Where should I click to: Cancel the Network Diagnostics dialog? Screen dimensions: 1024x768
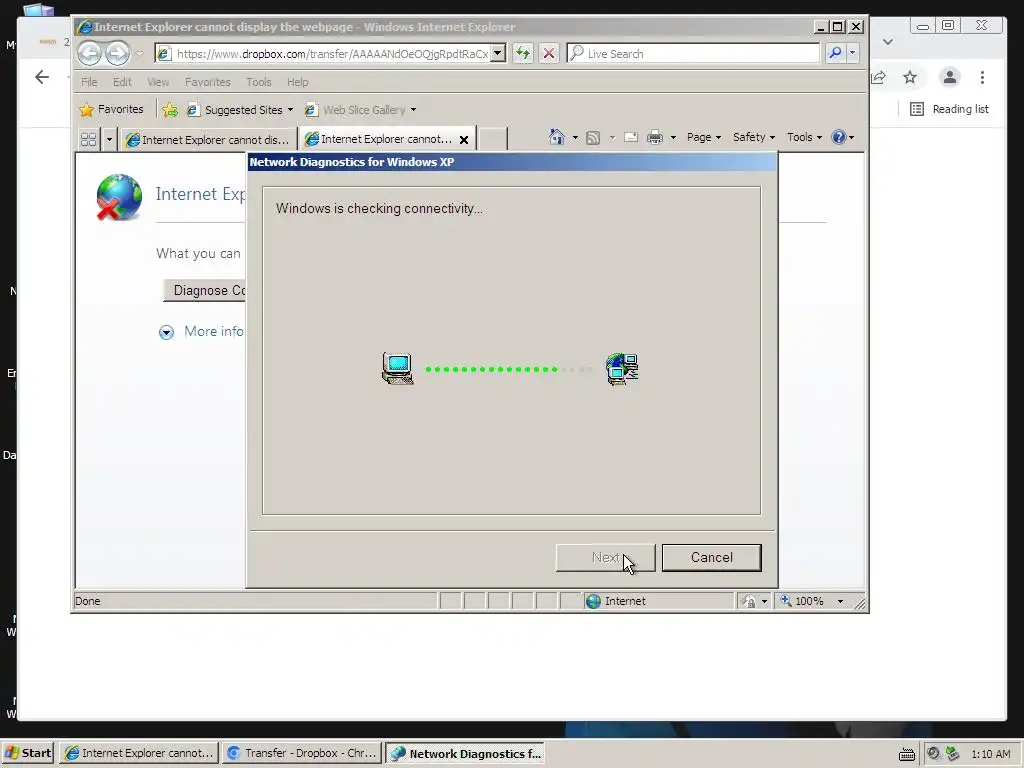[x=711, y=558]
